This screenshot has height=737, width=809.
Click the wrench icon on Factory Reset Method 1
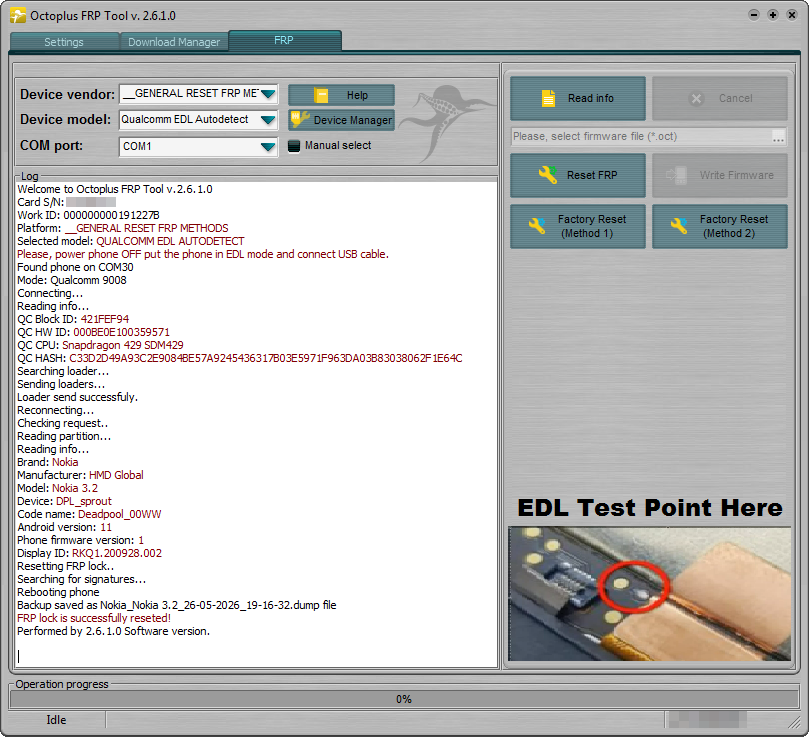pyautogui.click(x=537, y=226)
